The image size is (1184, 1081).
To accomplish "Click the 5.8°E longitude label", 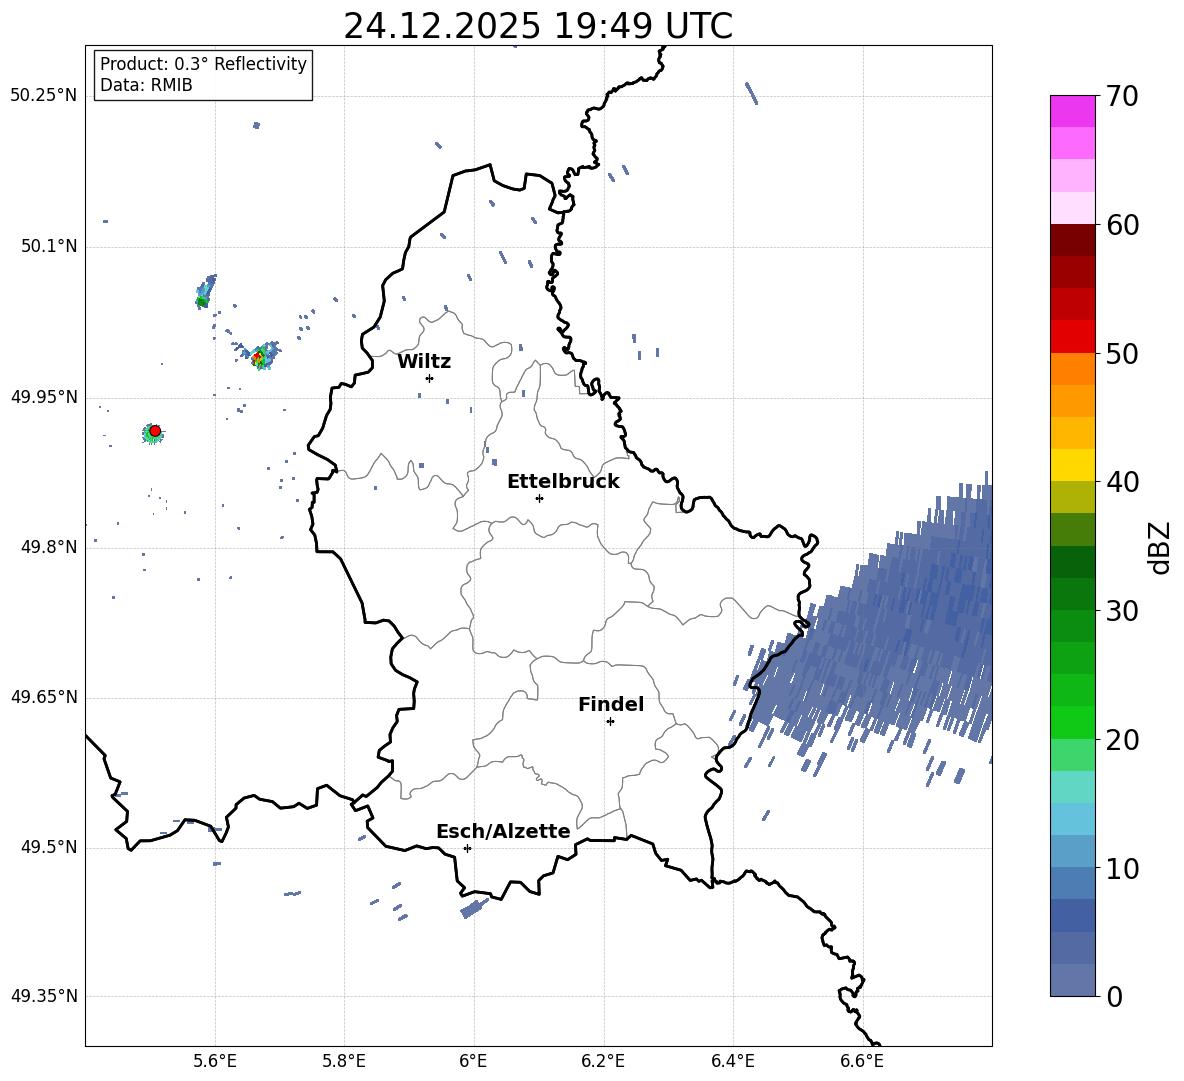I will [x=344, y=1061].
